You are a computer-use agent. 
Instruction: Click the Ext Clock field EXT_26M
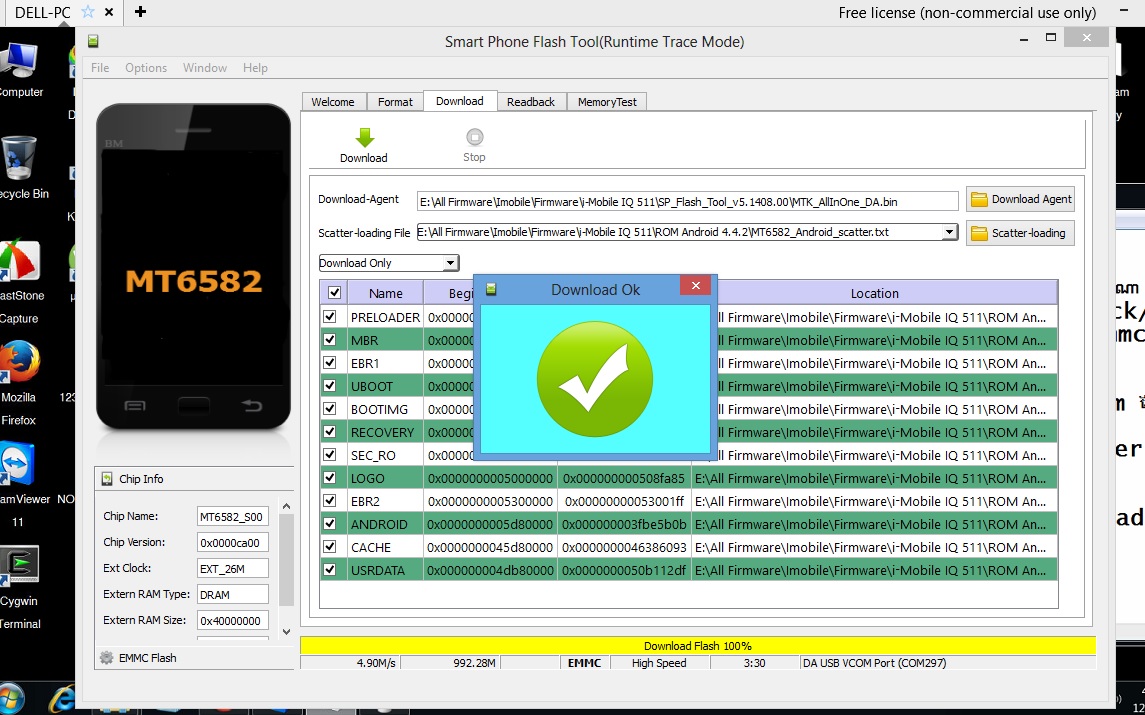(x=233, y=569)
